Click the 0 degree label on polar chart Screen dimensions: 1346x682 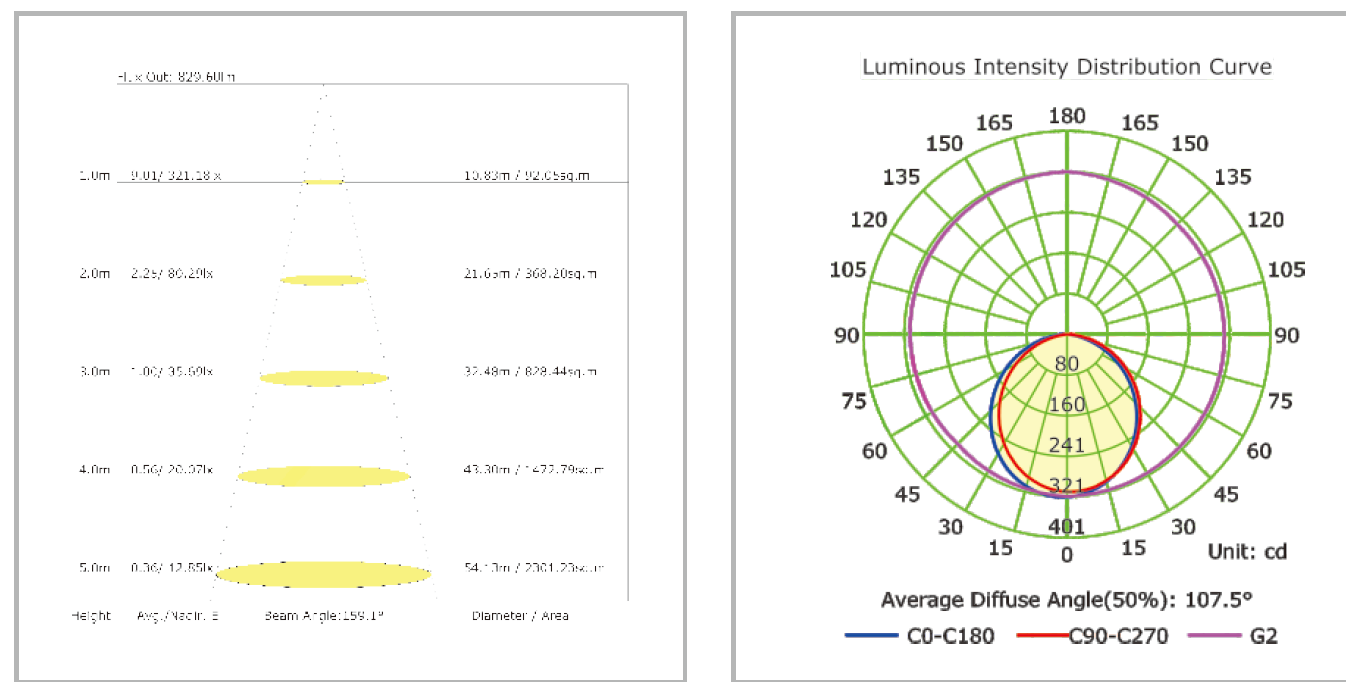1067,556
